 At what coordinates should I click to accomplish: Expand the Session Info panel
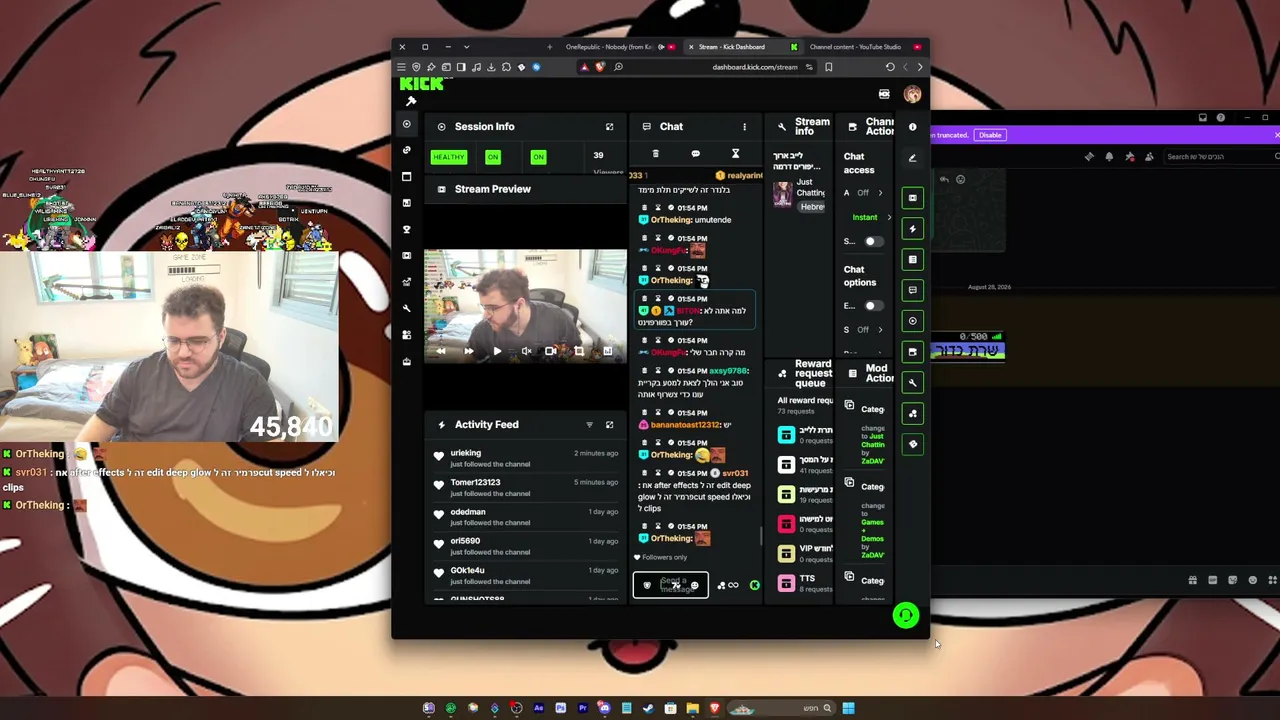(609, 127)
